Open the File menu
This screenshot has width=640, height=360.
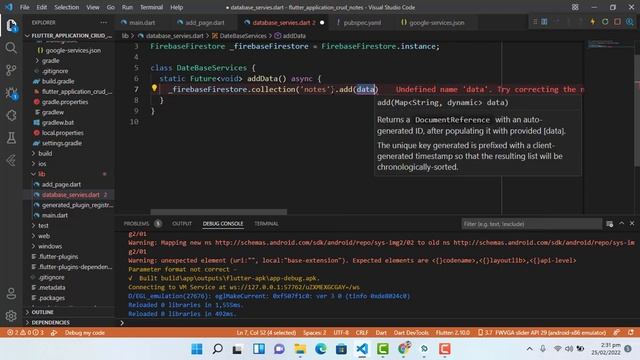(24, 7)
